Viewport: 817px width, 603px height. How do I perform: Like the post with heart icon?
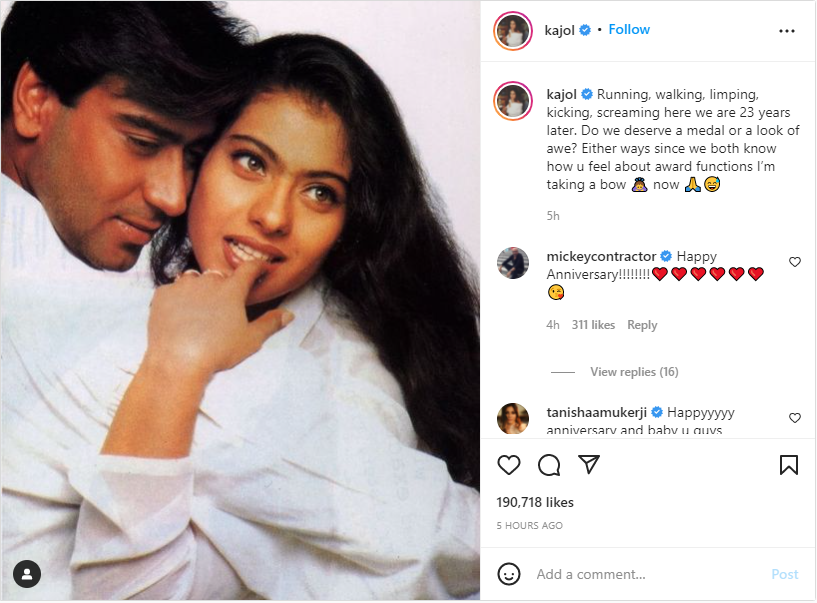click(x=509, y=465)
